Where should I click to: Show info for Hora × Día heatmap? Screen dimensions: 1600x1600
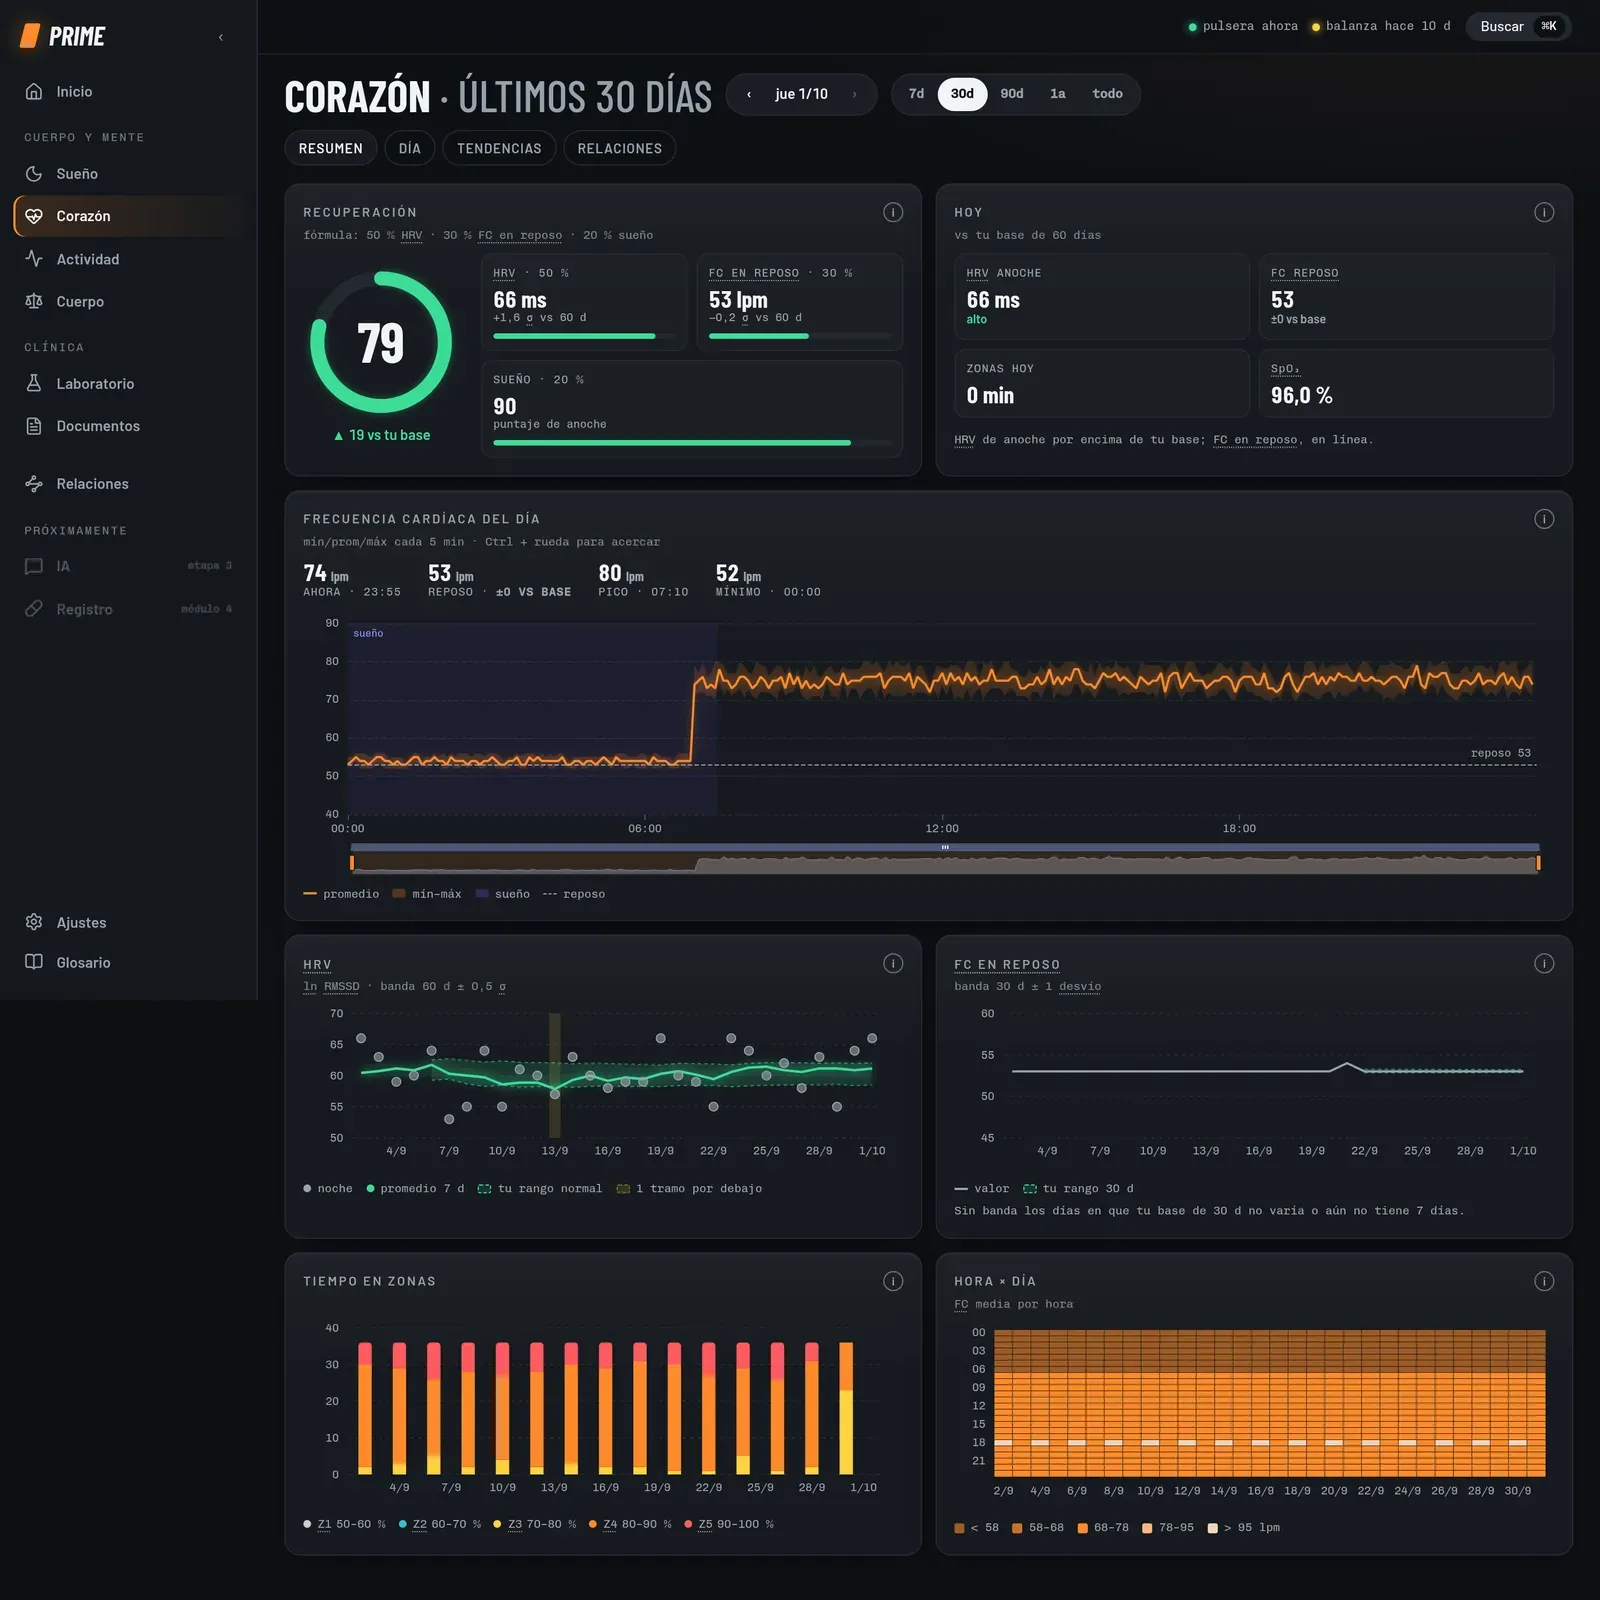click(1544, 1281)
